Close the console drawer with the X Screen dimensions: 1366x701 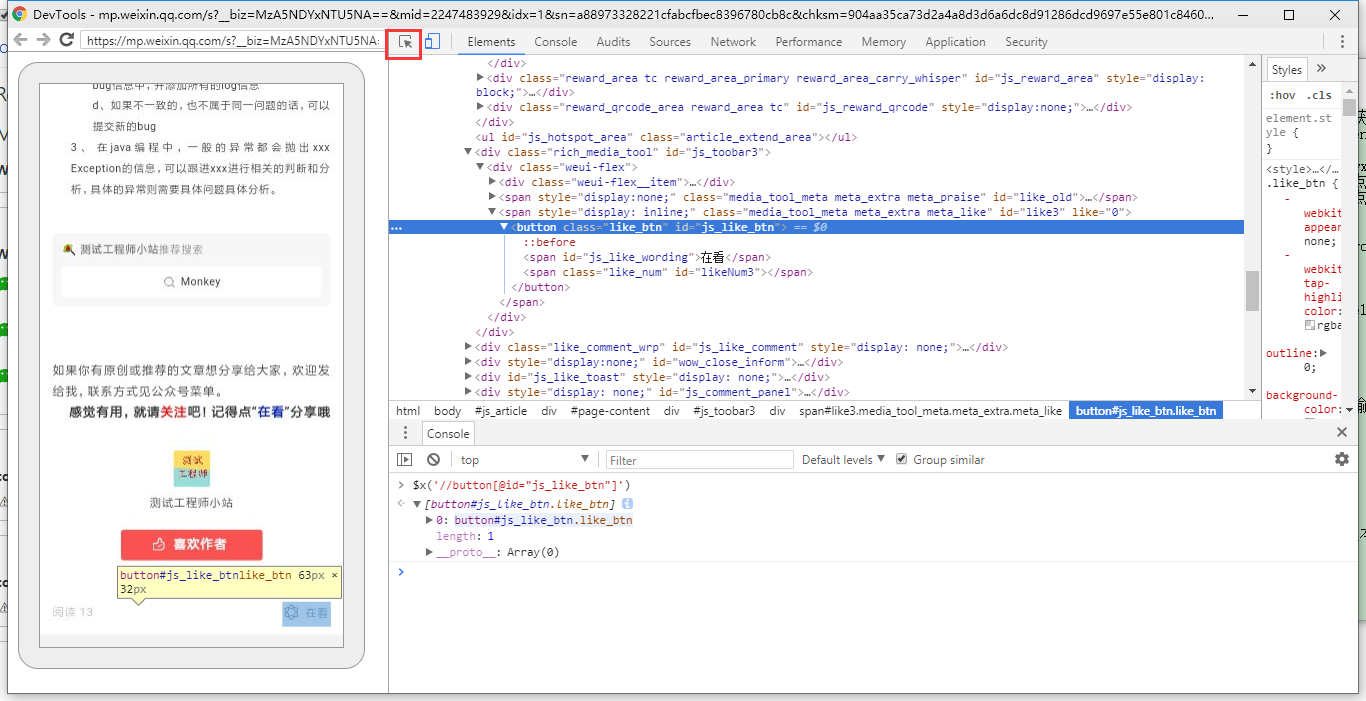[x=1342, y=433]
